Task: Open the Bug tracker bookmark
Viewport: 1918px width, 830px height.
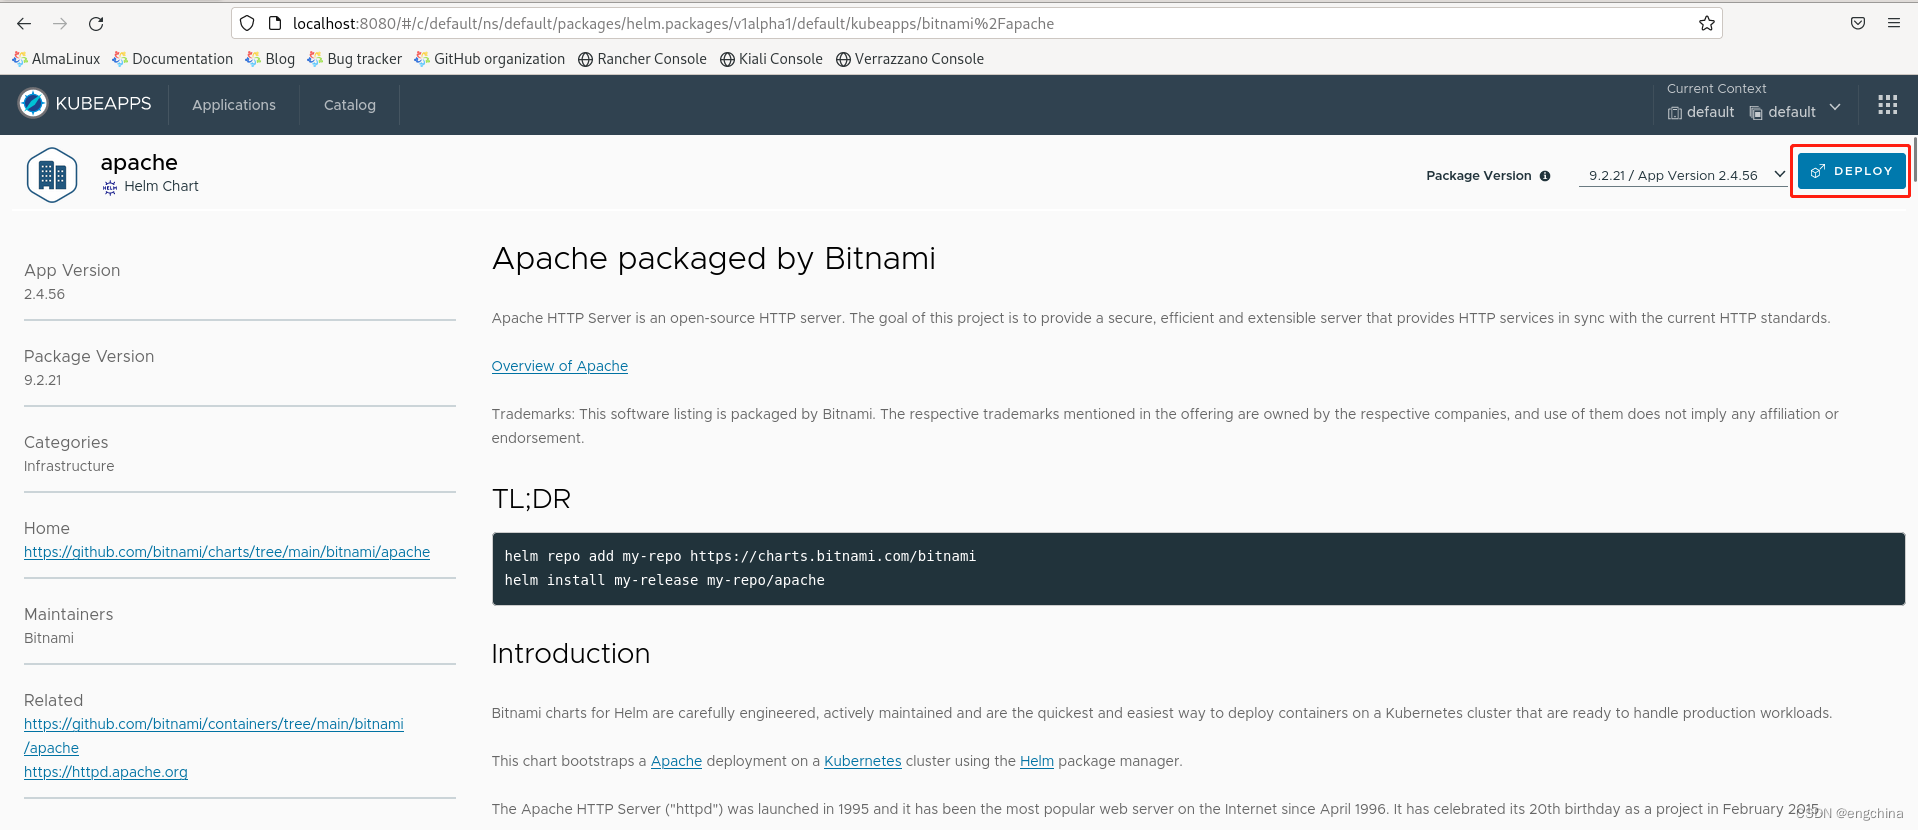Action: pos(354,59)
